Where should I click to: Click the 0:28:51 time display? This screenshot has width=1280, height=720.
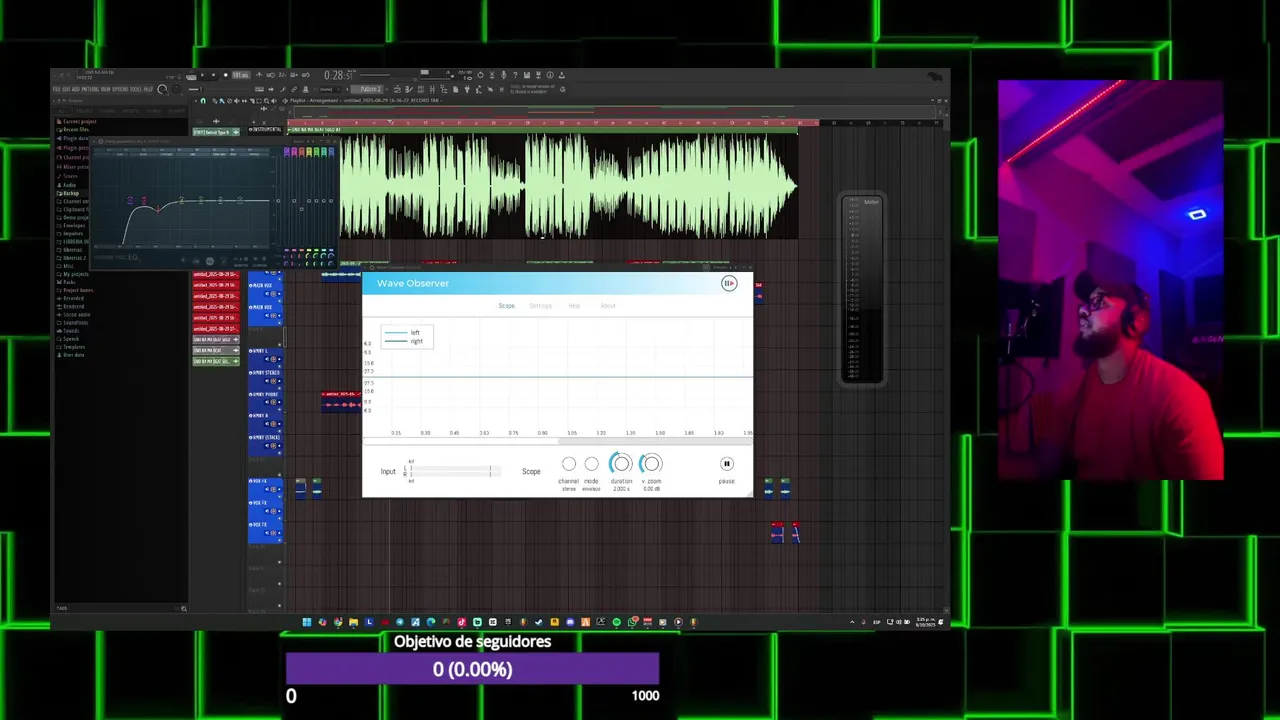(340, 75)
